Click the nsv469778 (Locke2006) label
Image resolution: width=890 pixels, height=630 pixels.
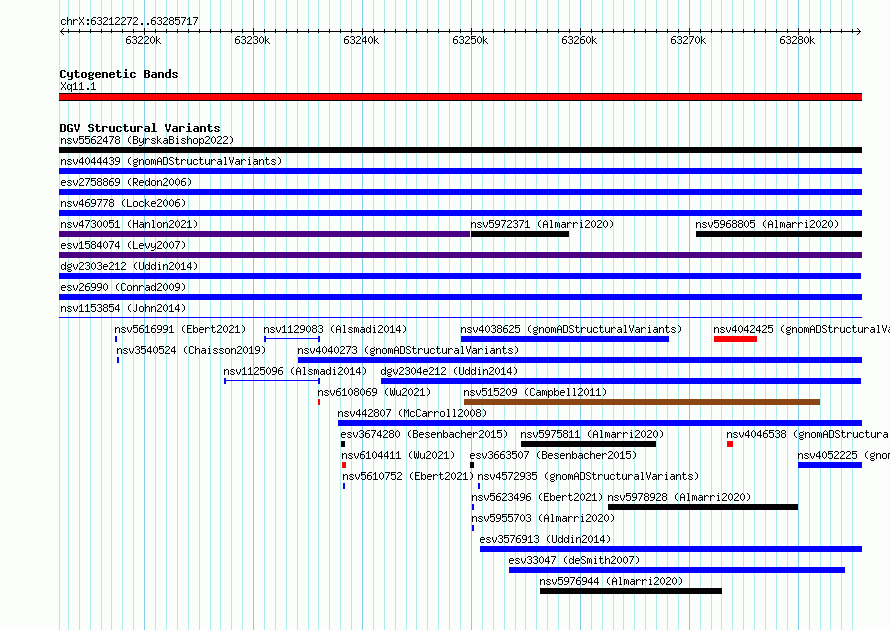click(x=123, y=203)
